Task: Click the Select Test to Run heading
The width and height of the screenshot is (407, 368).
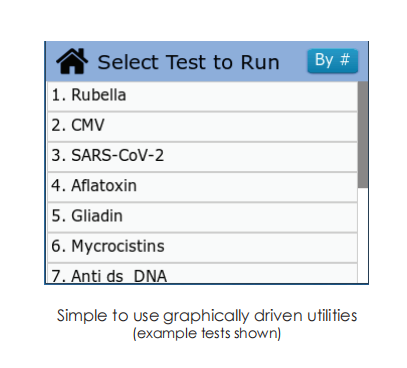Action: (x=188, y=62)
